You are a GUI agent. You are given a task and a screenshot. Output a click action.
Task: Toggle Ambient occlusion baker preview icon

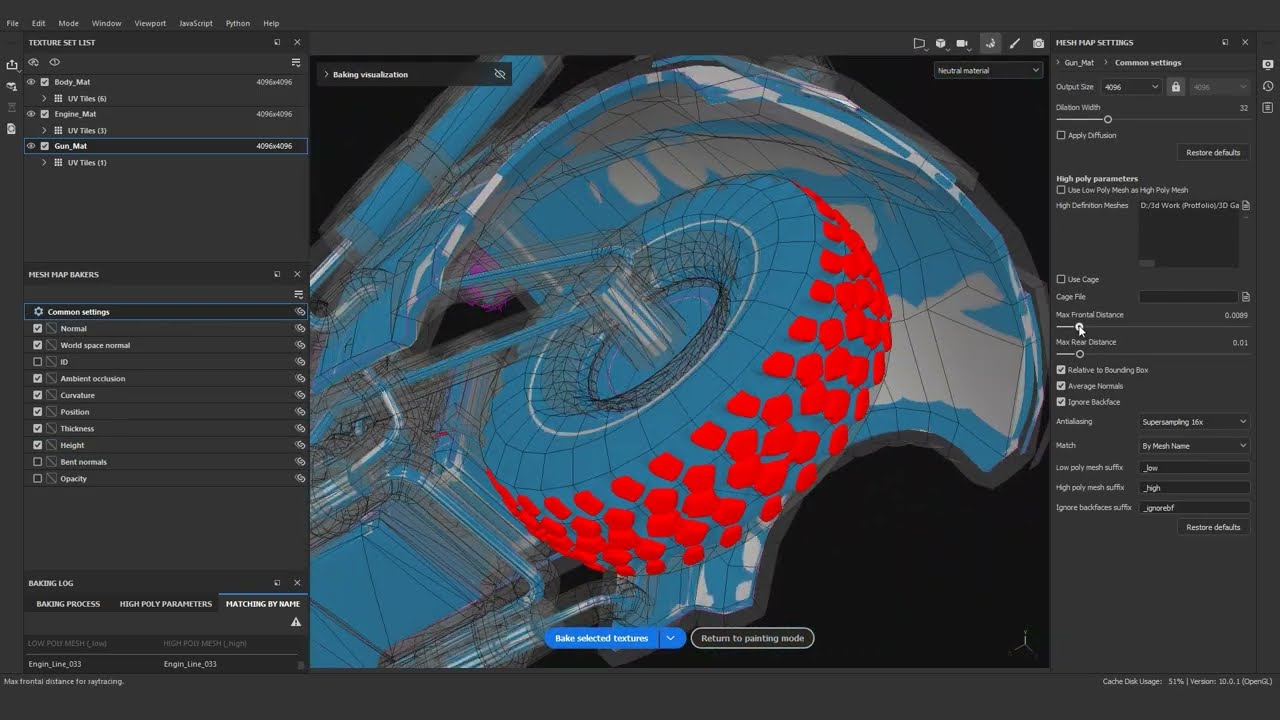click(299, 378)
